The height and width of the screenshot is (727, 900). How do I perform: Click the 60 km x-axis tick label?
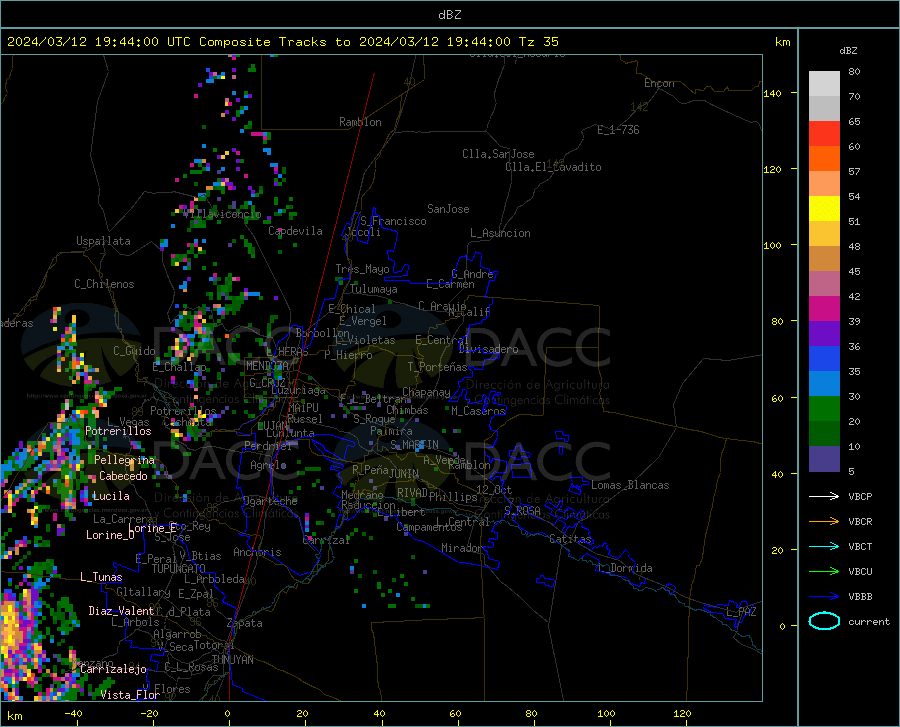tap(455, 713)
